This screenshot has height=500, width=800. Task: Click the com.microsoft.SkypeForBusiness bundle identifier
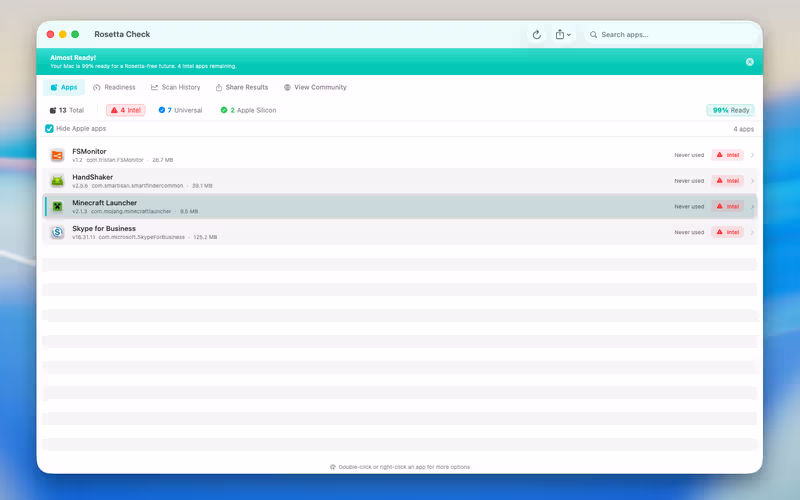coord(142,237)
